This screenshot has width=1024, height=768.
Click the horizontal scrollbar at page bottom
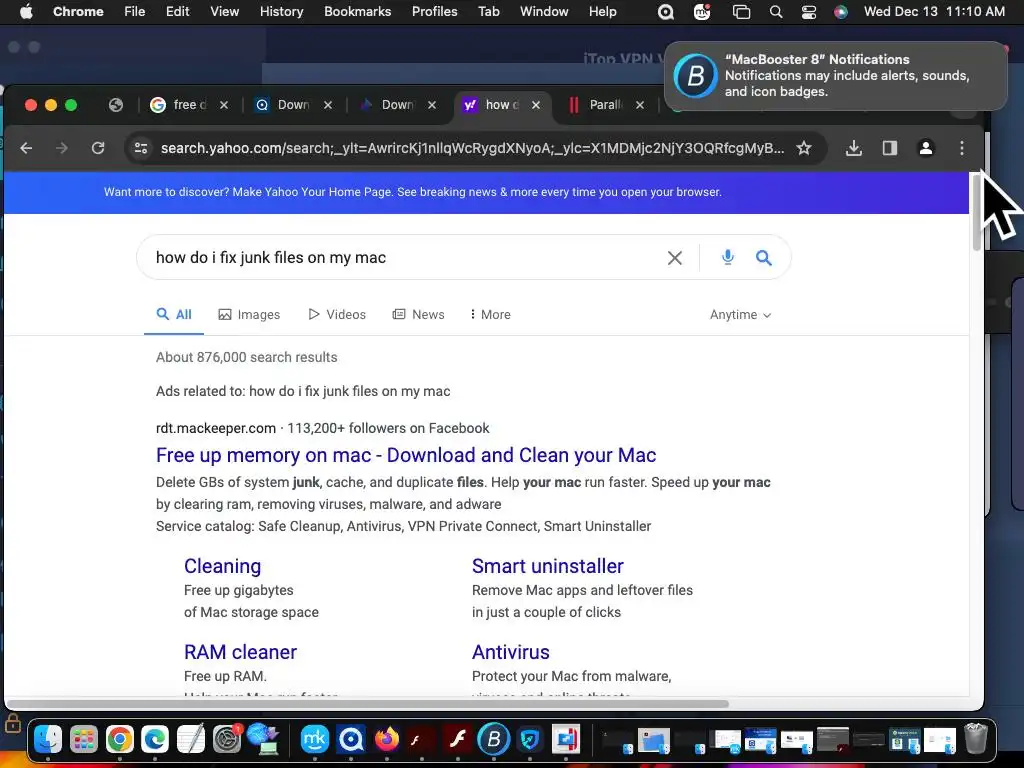tap(368, 704)
